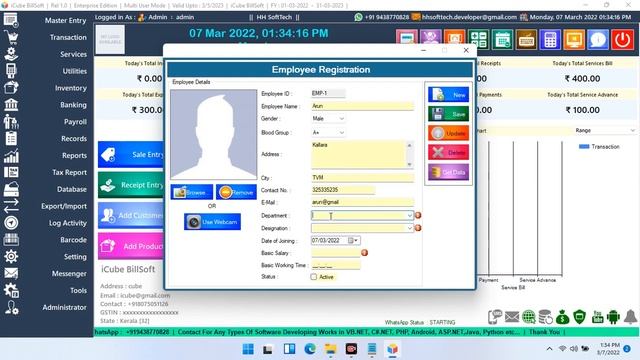Open the Date of Joining calendar picker

(x=353, y=240)
